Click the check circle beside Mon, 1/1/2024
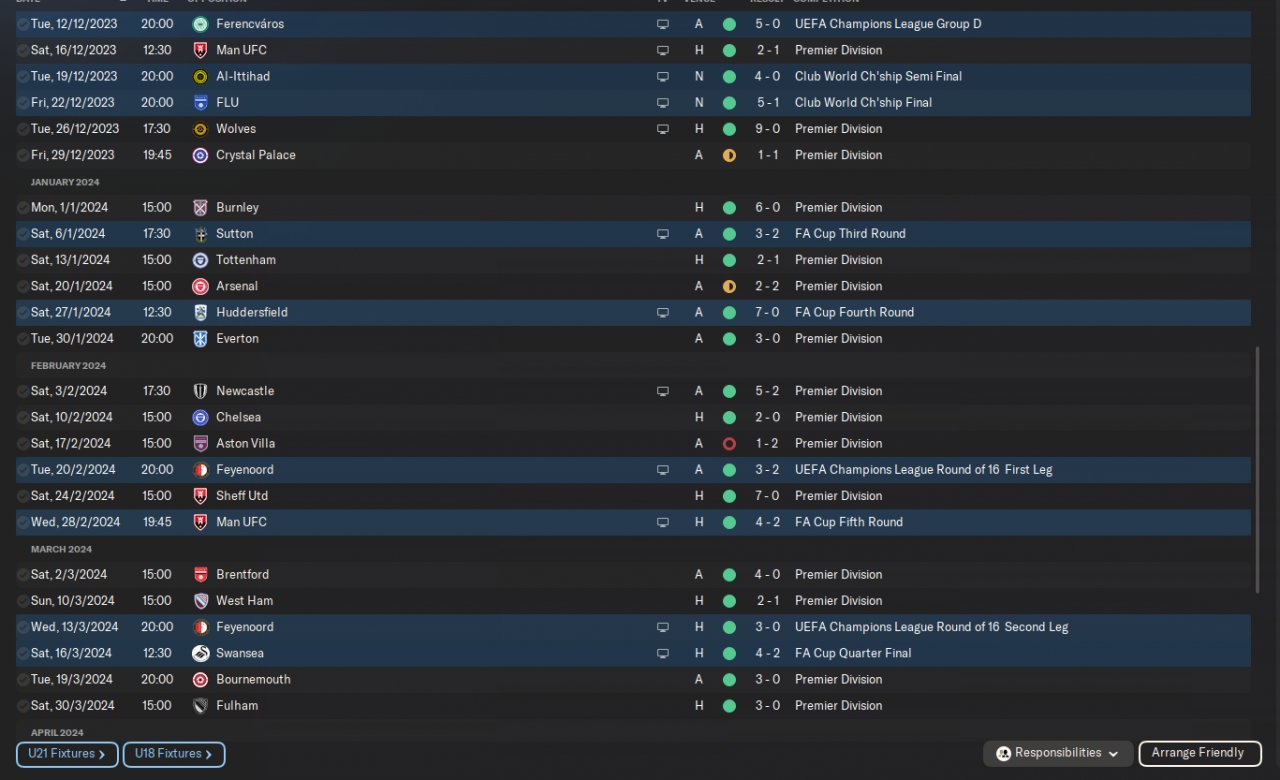The image size is (1280, 780). [x=23, y=208]
